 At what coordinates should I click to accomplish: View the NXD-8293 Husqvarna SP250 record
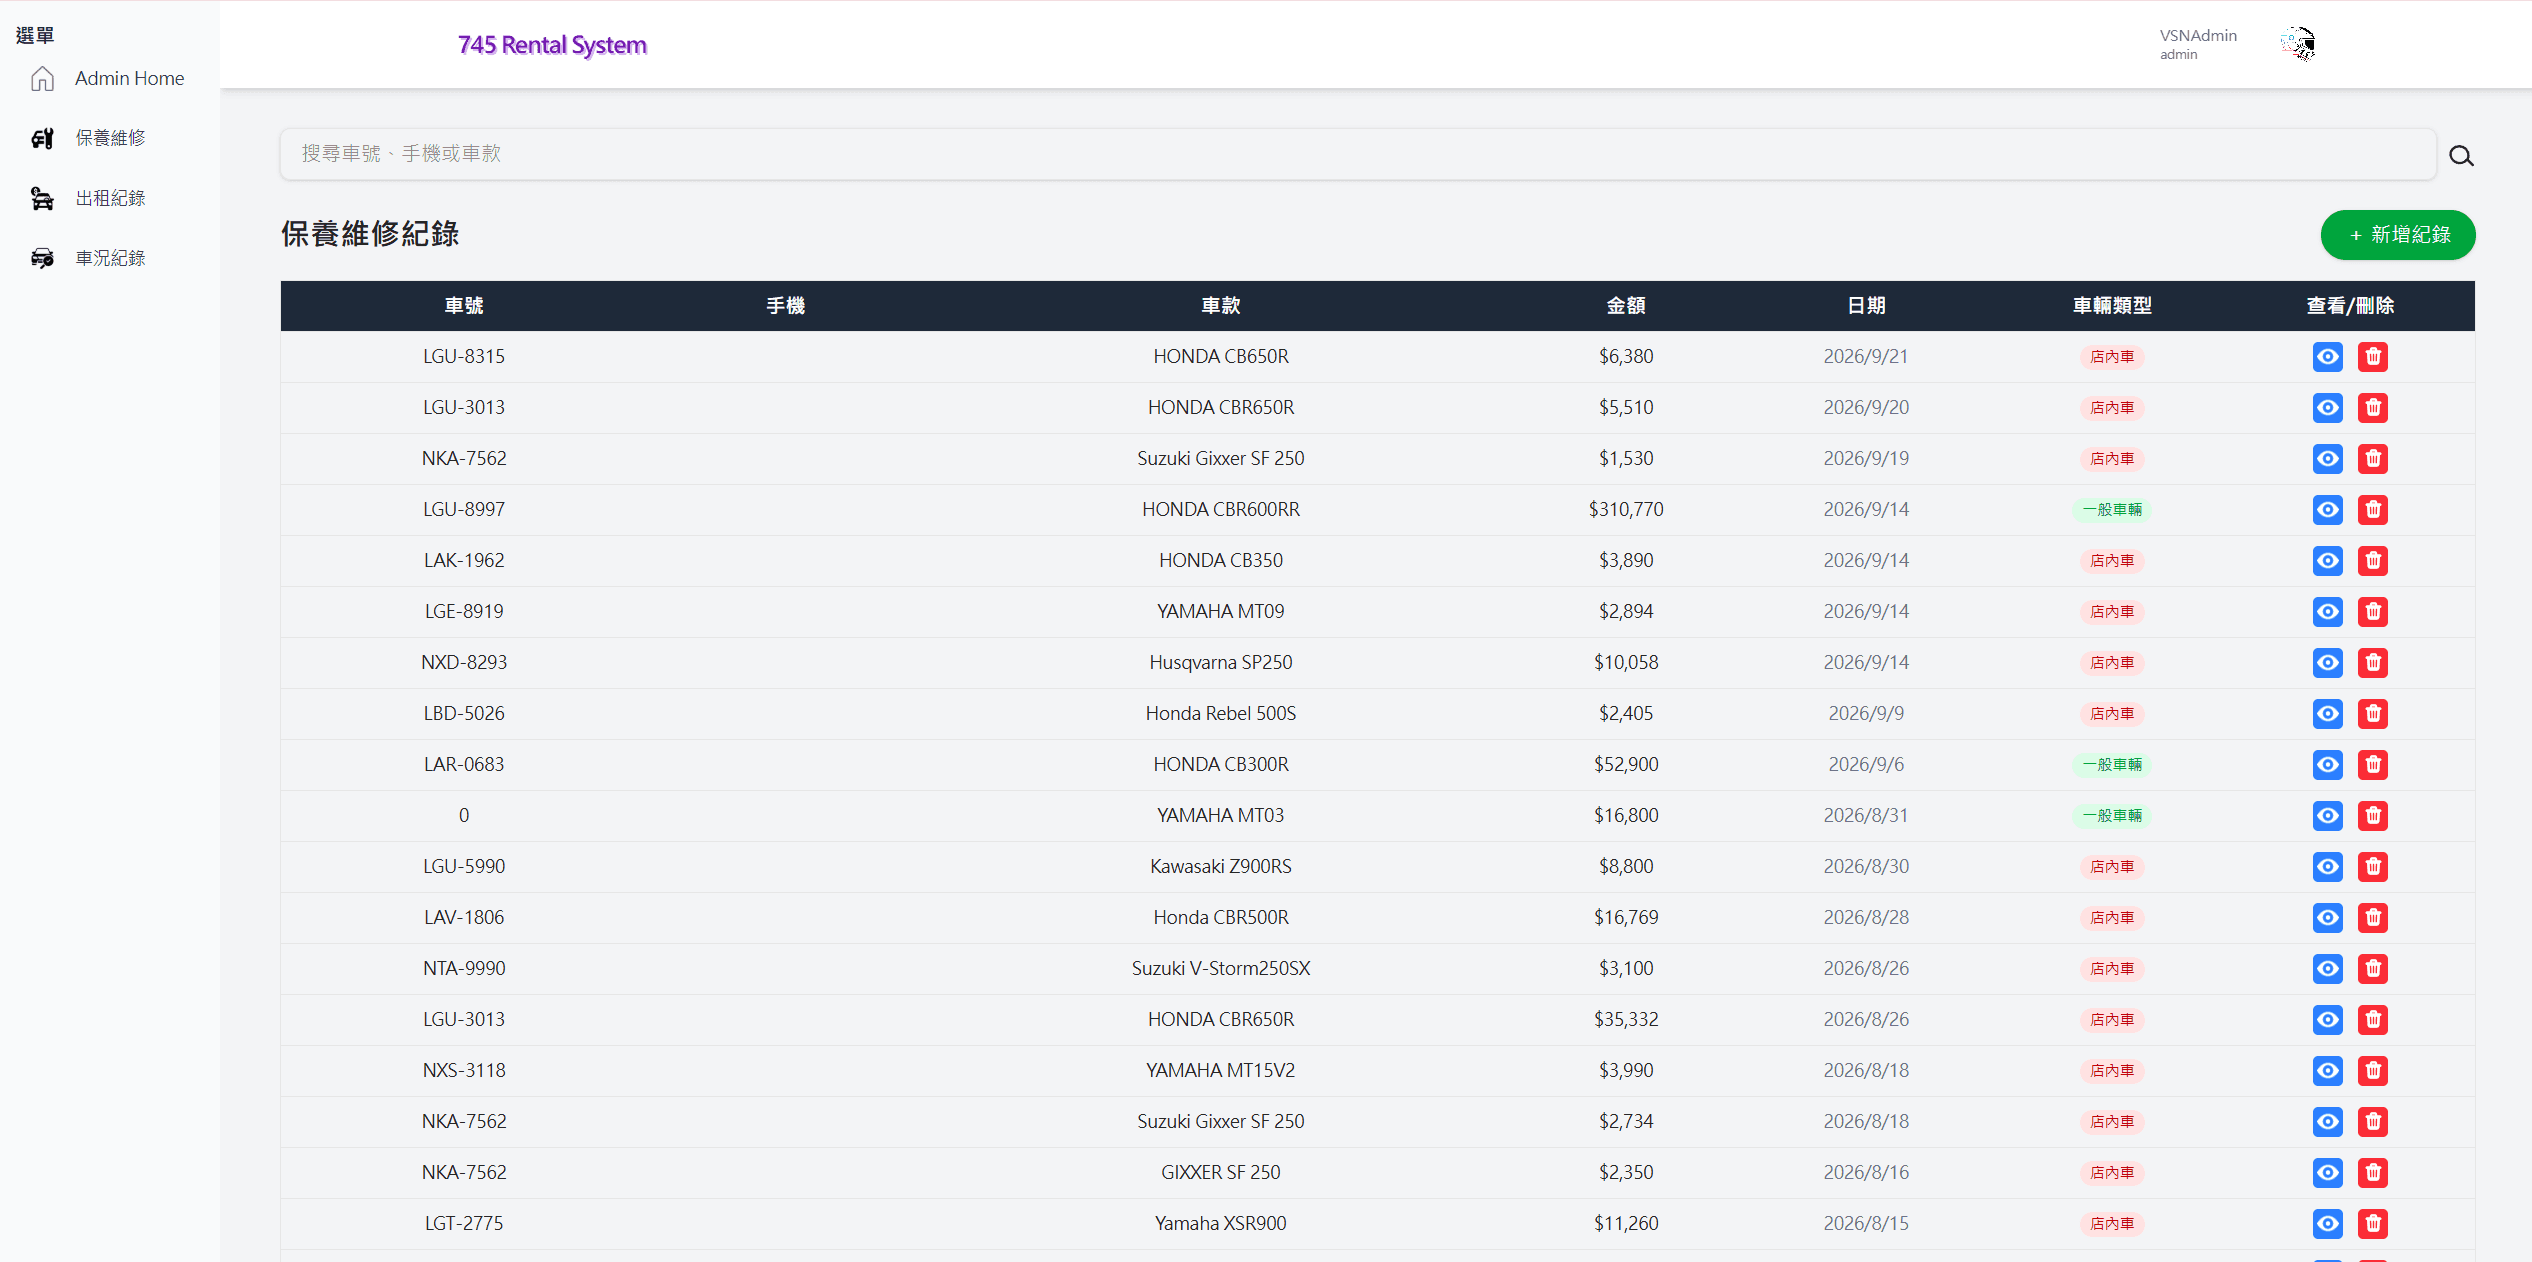[x=2328, y=663]
